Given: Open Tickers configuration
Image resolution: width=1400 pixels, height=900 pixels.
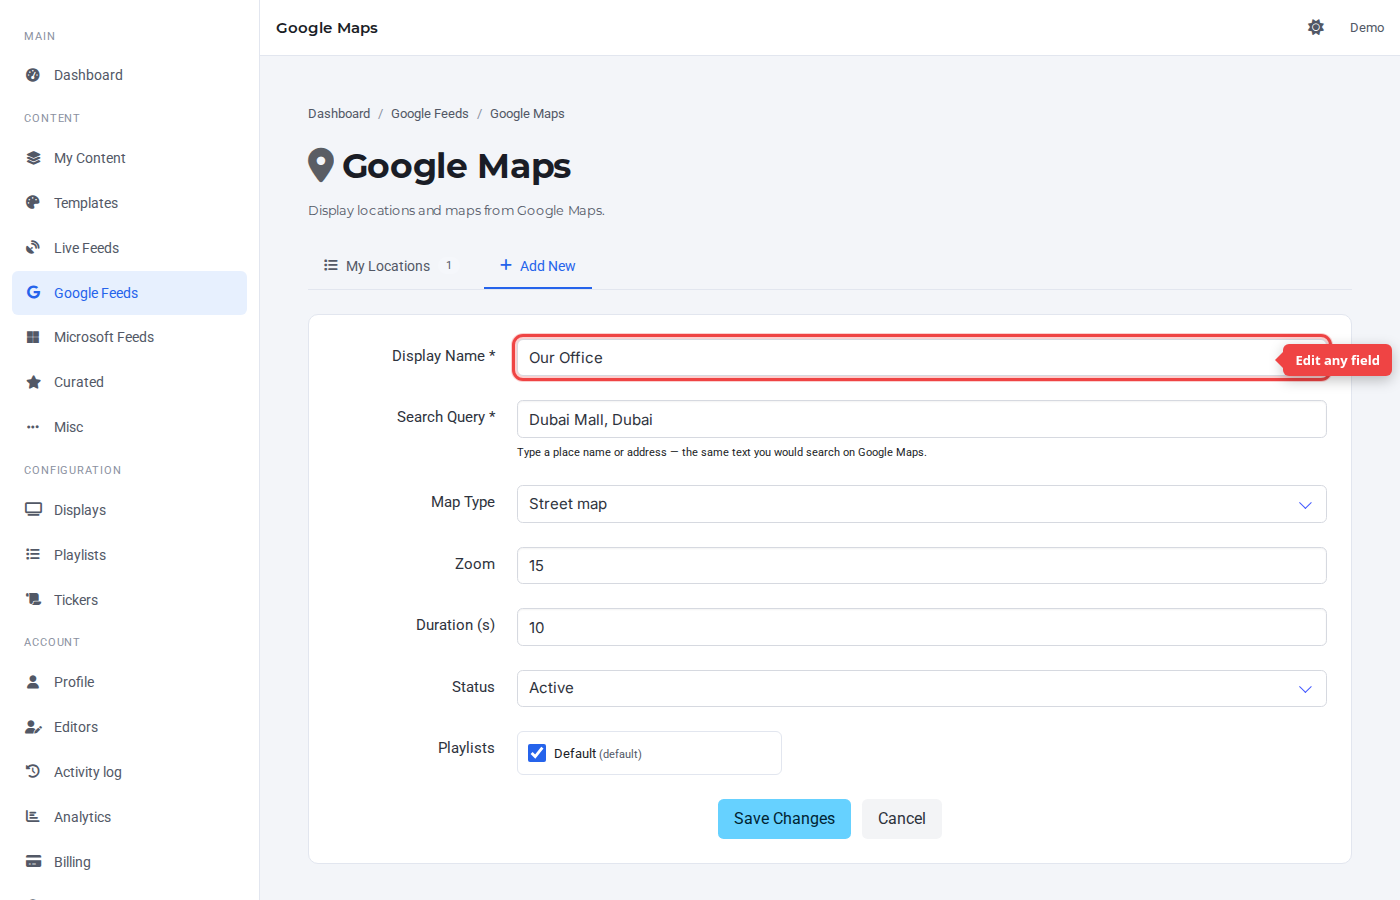Looking at the screenshot, I should pos(129,600).
